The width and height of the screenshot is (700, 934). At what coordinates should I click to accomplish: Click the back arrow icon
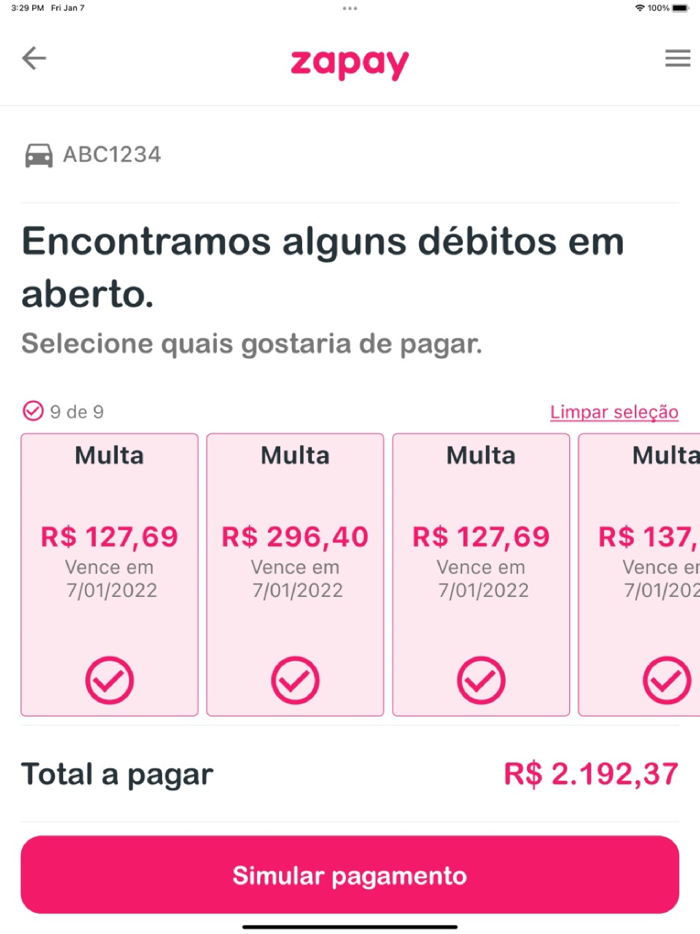pyautogui.click(x=34, y=58)
